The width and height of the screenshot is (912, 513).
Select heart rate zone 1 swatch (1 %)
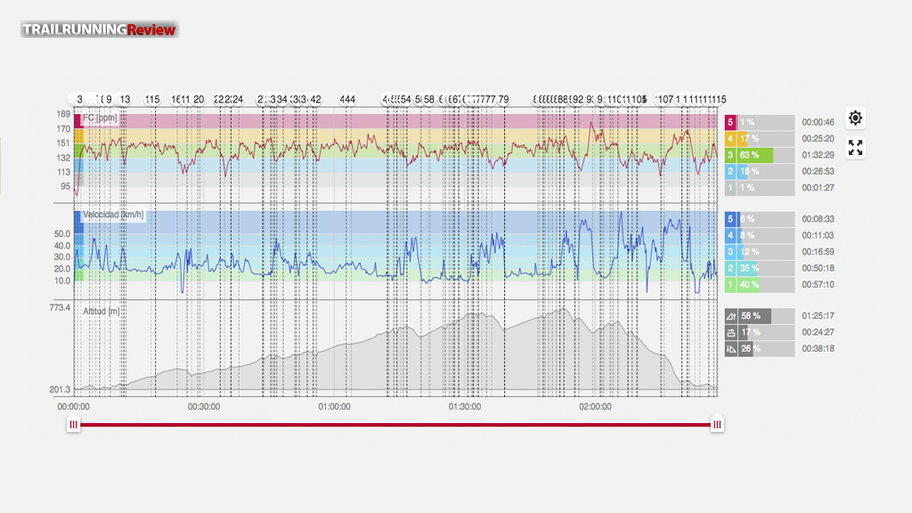click(x=731, y=188)
